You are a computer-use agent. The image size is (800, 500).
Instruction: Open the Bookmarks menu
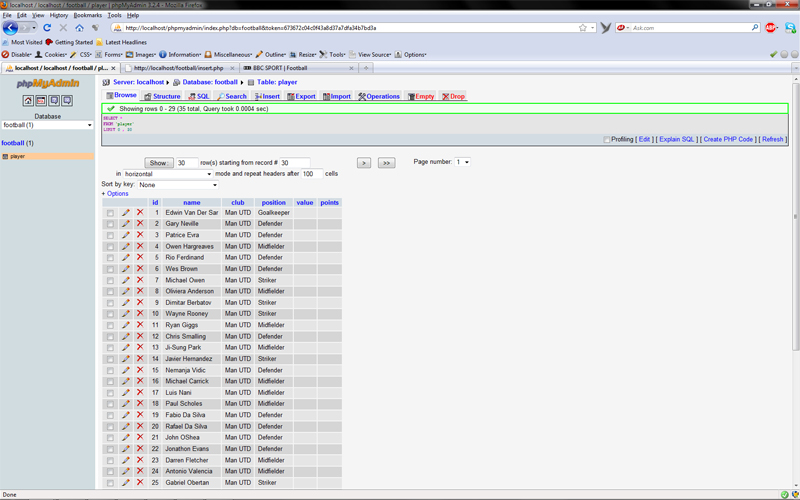[88, 15]
